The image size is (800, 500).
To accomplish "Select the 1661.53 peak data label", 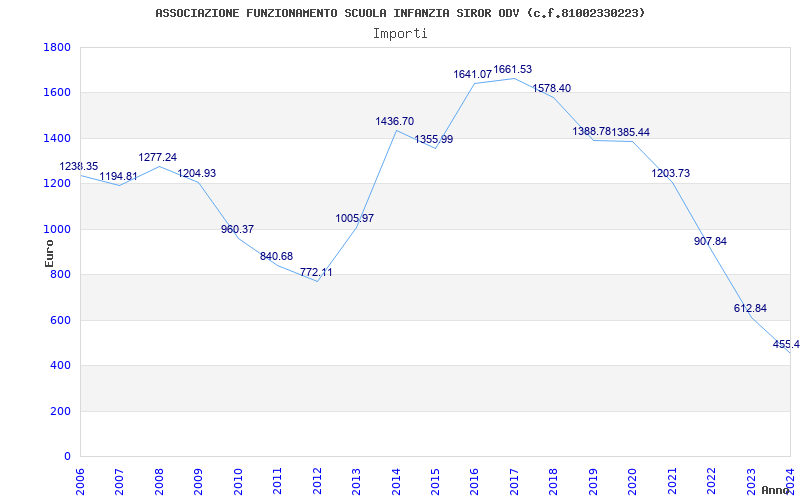I will (513, 69).
